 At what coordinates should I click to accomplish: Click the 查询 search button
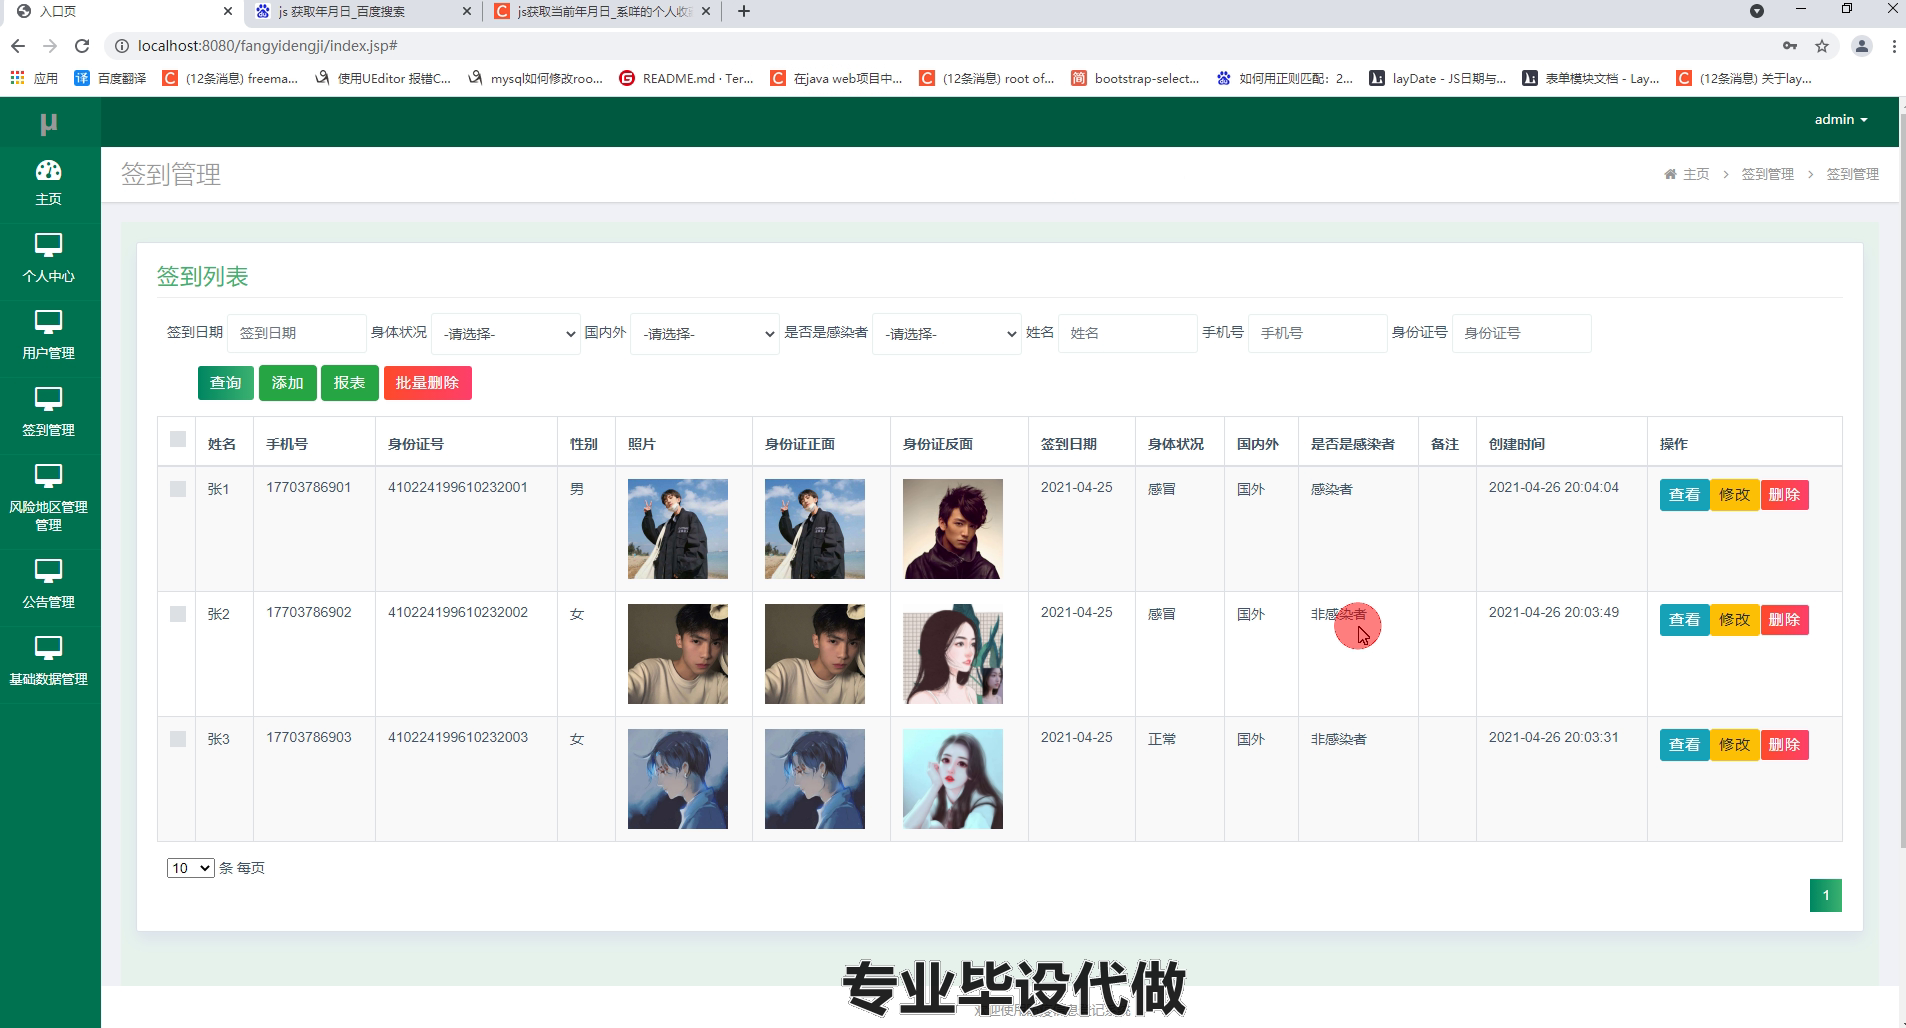point(225,383)
